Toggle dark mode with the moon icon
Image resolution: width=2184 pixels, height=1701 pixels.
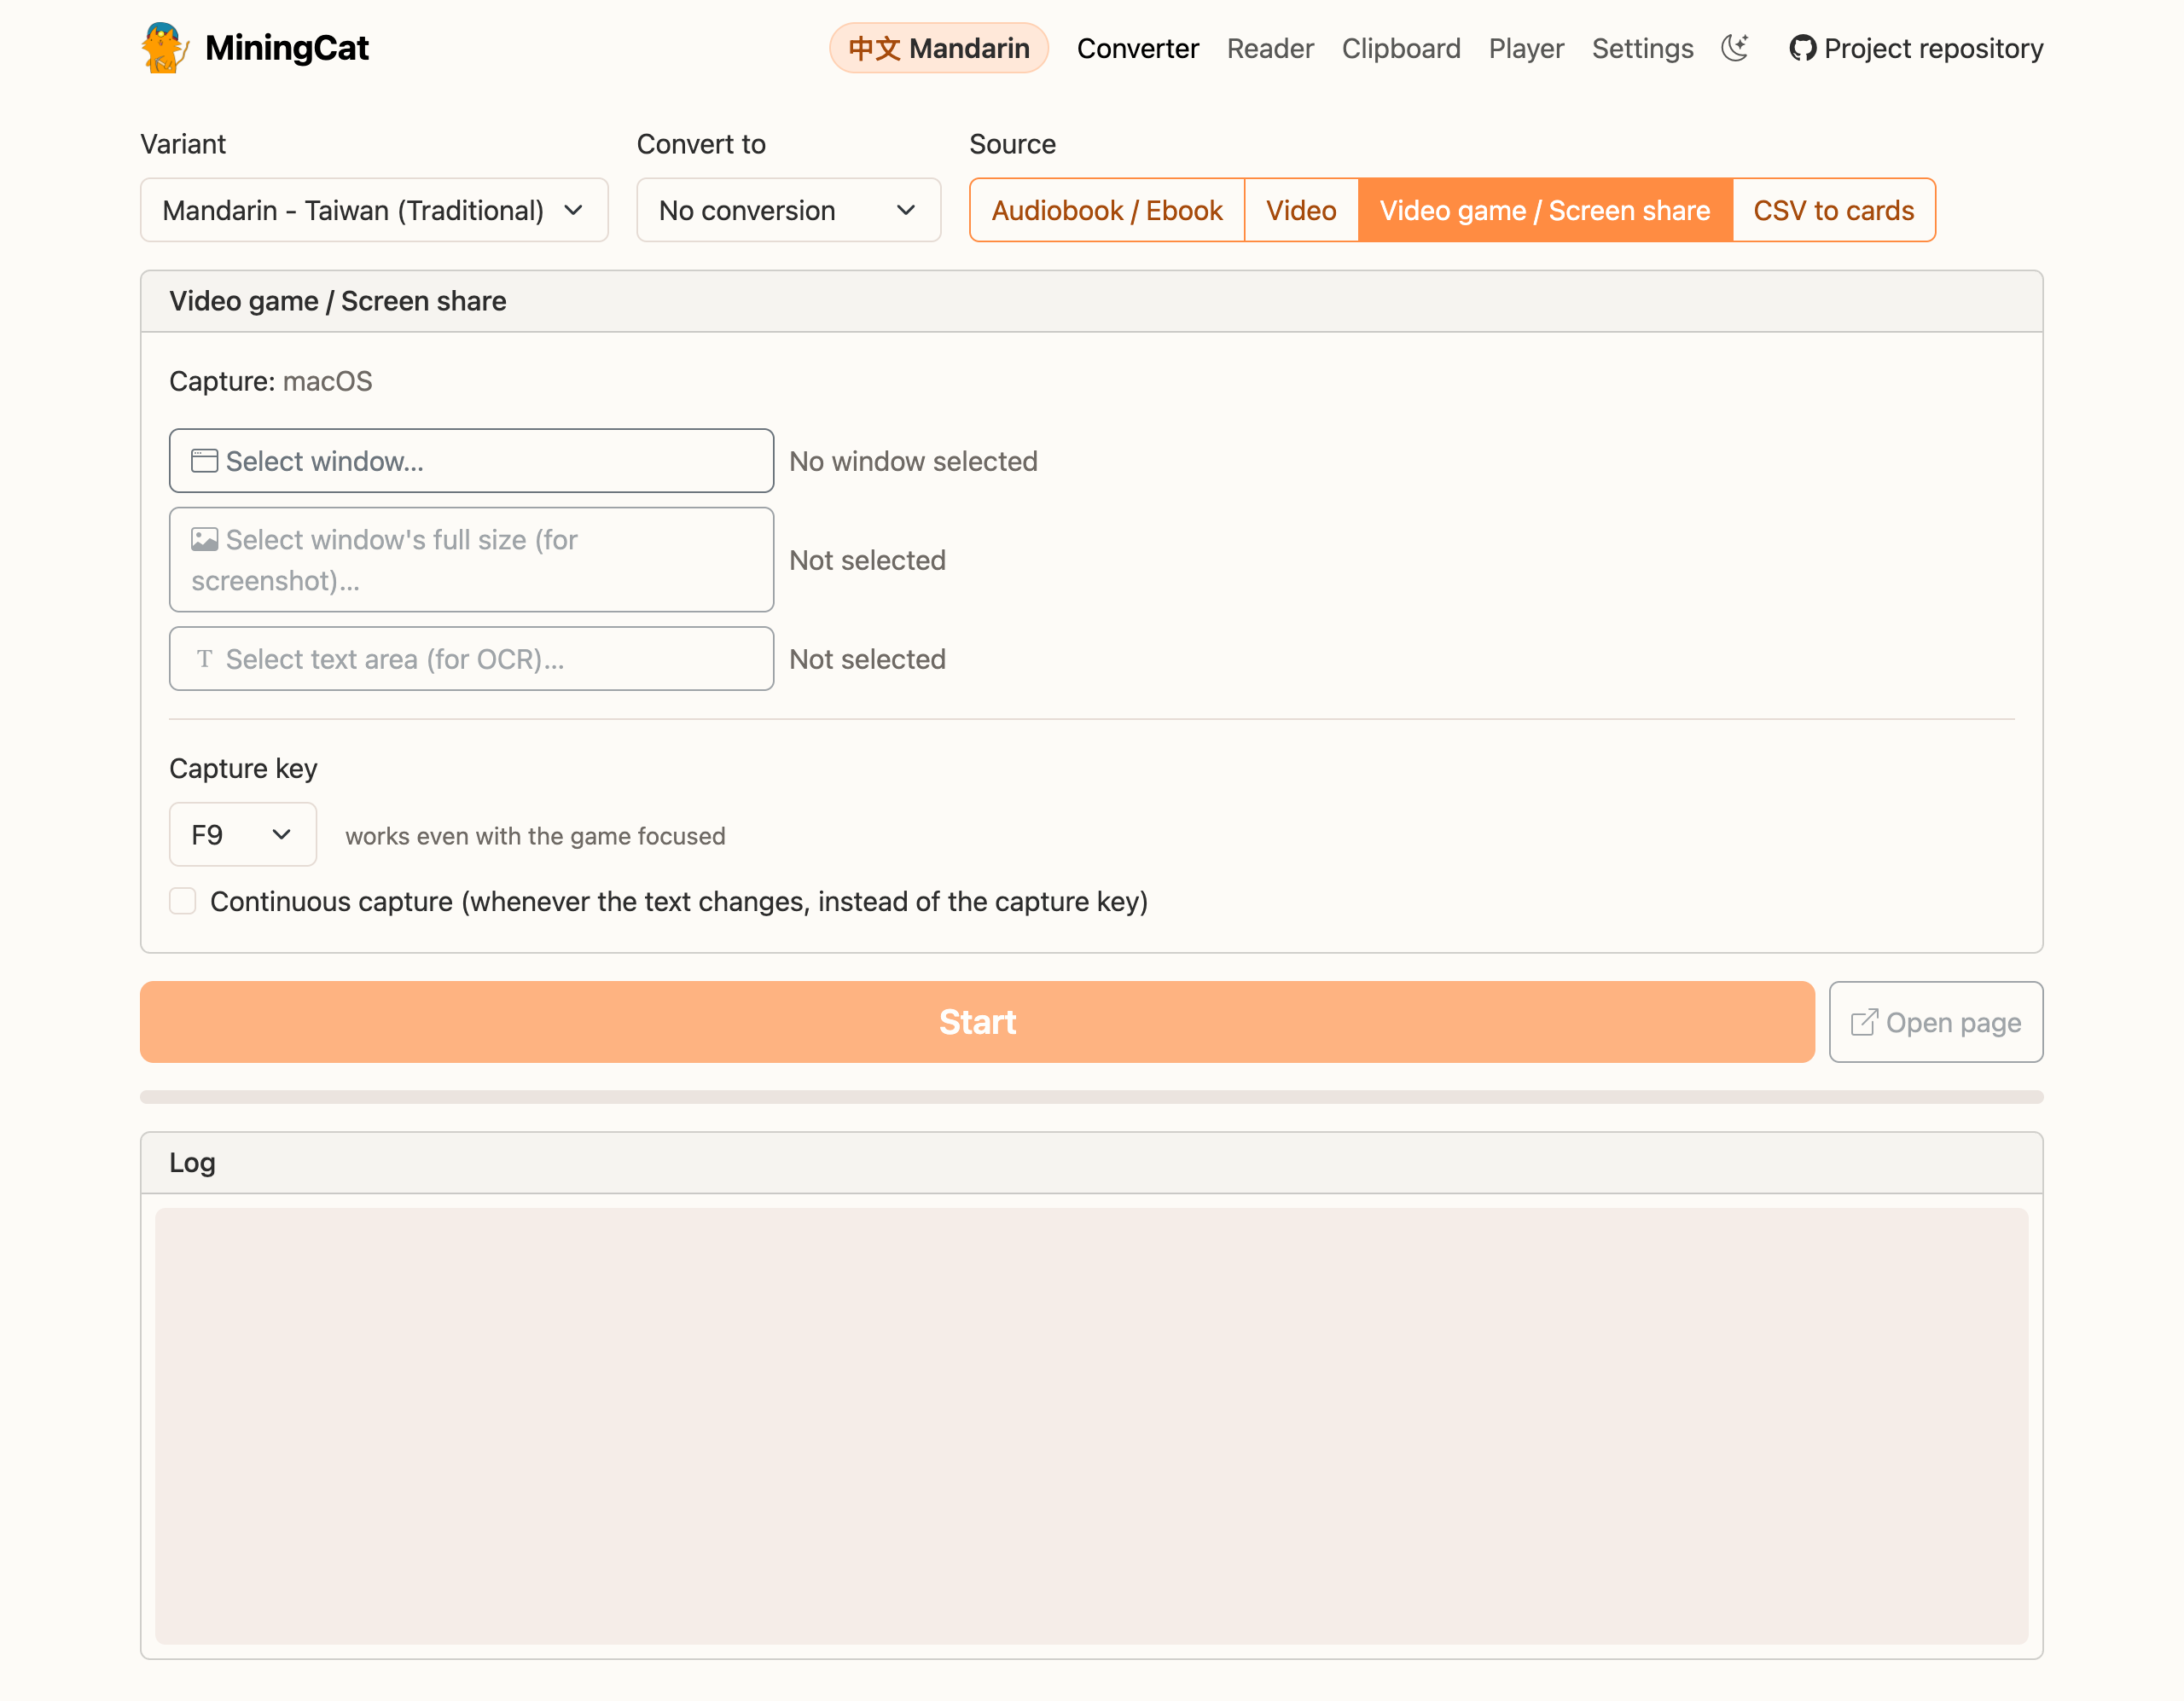click(1735, 48)
